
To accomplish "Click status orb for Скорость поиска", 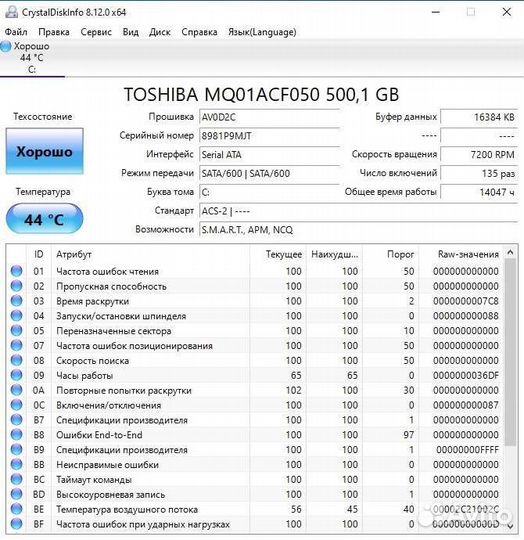I will 16,360.
